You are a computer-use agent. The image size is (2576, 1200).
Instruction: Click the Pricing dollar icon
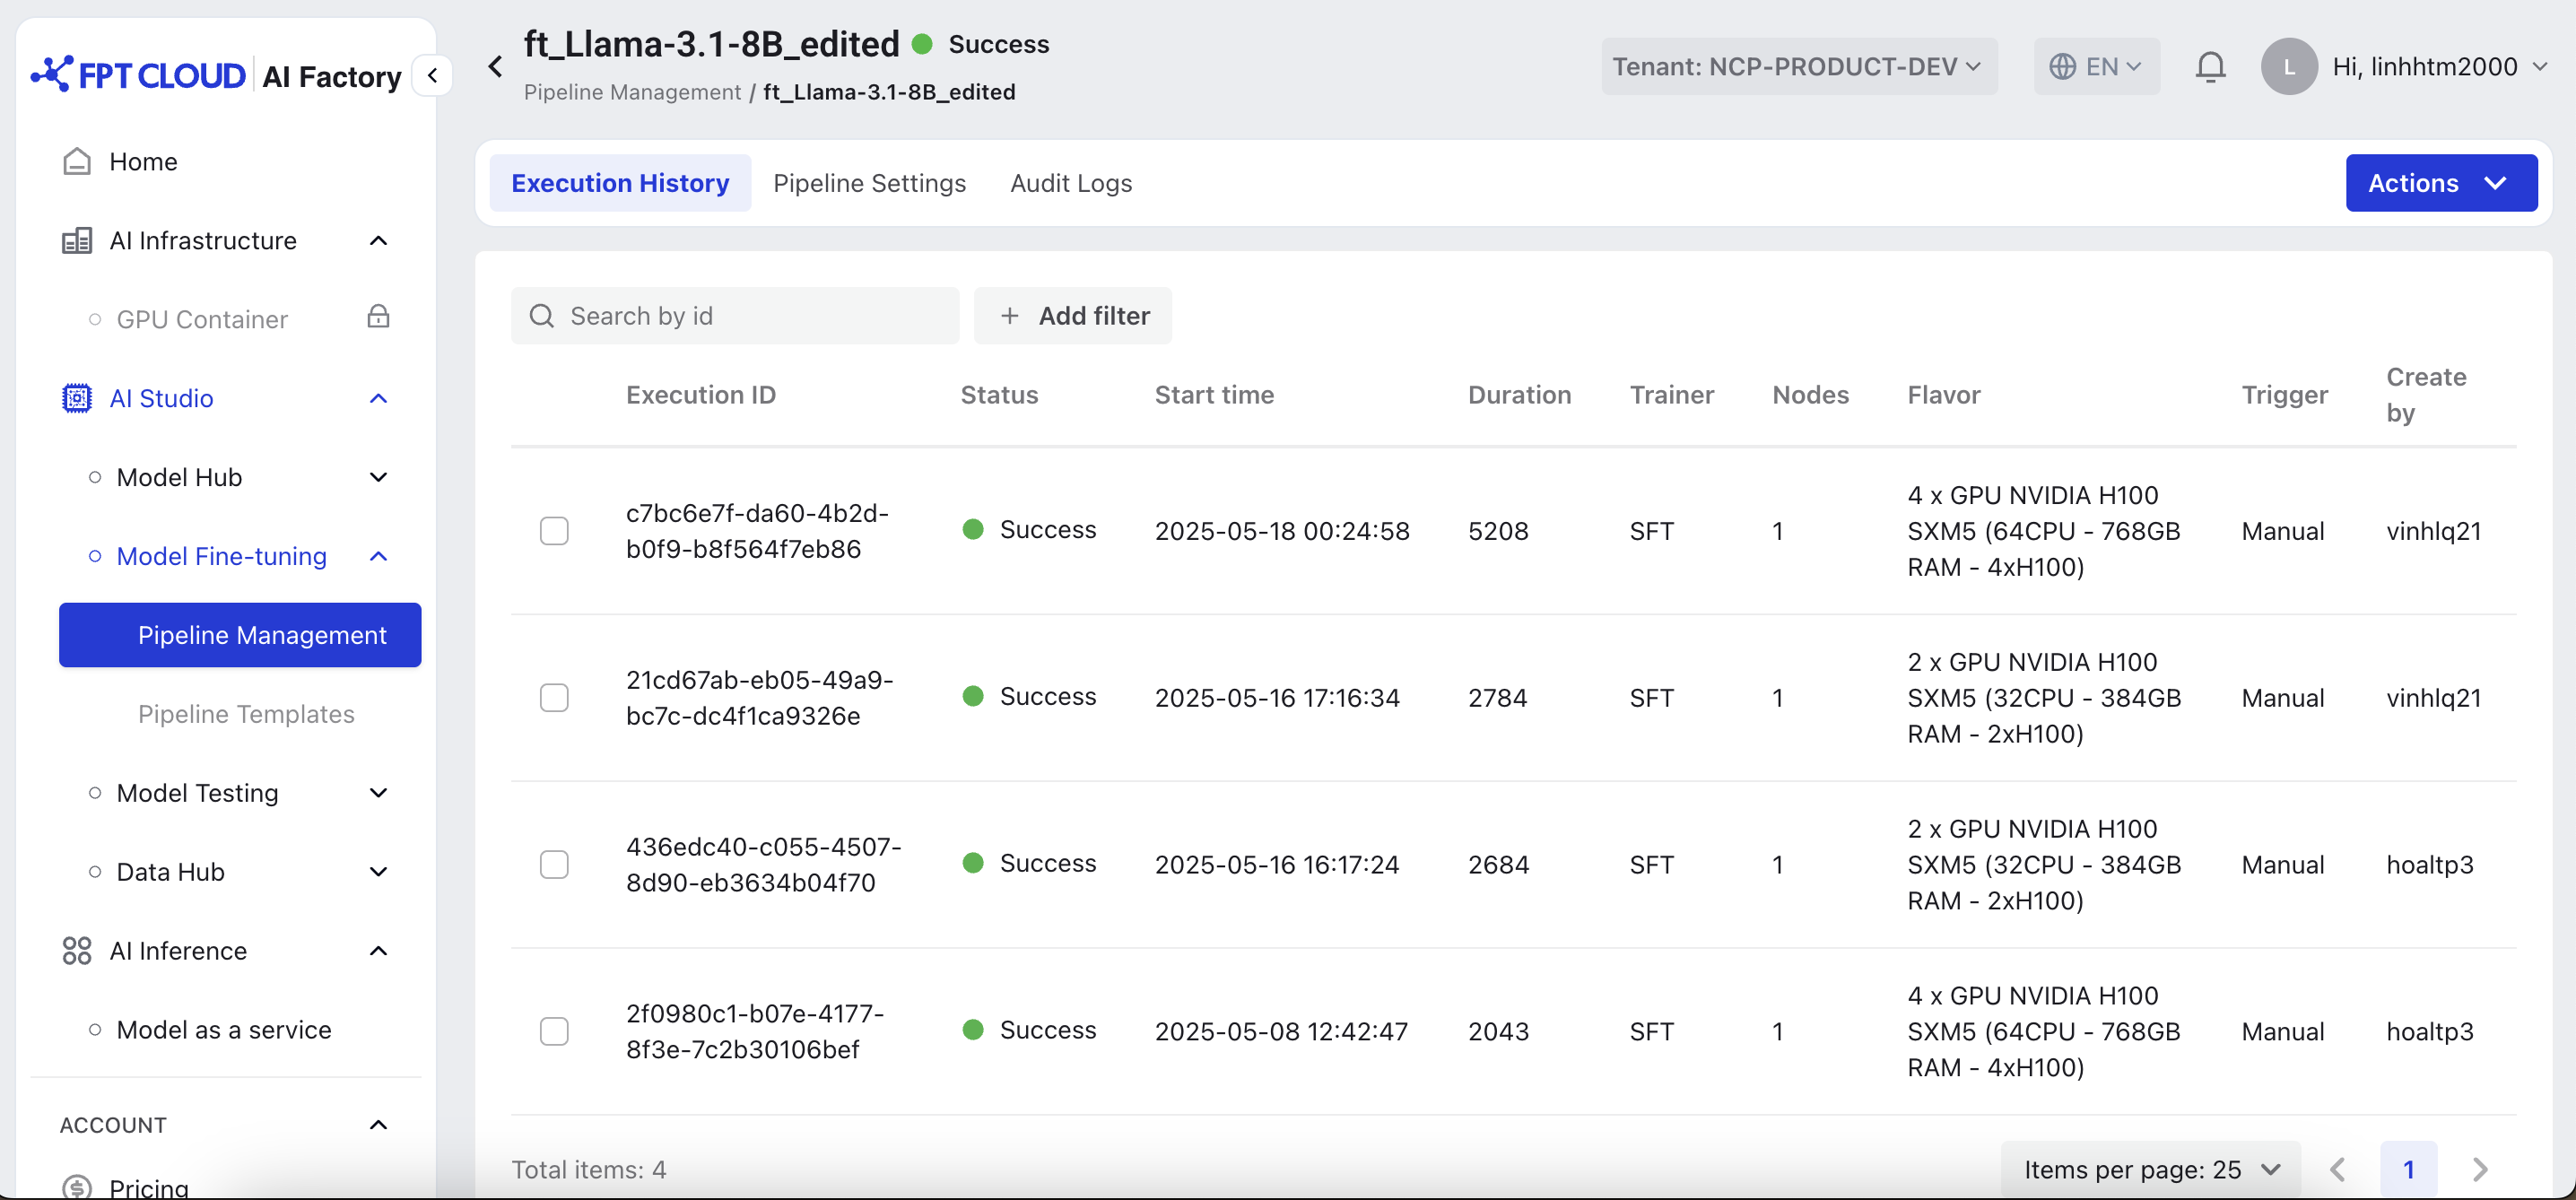tap(77, 1187)
